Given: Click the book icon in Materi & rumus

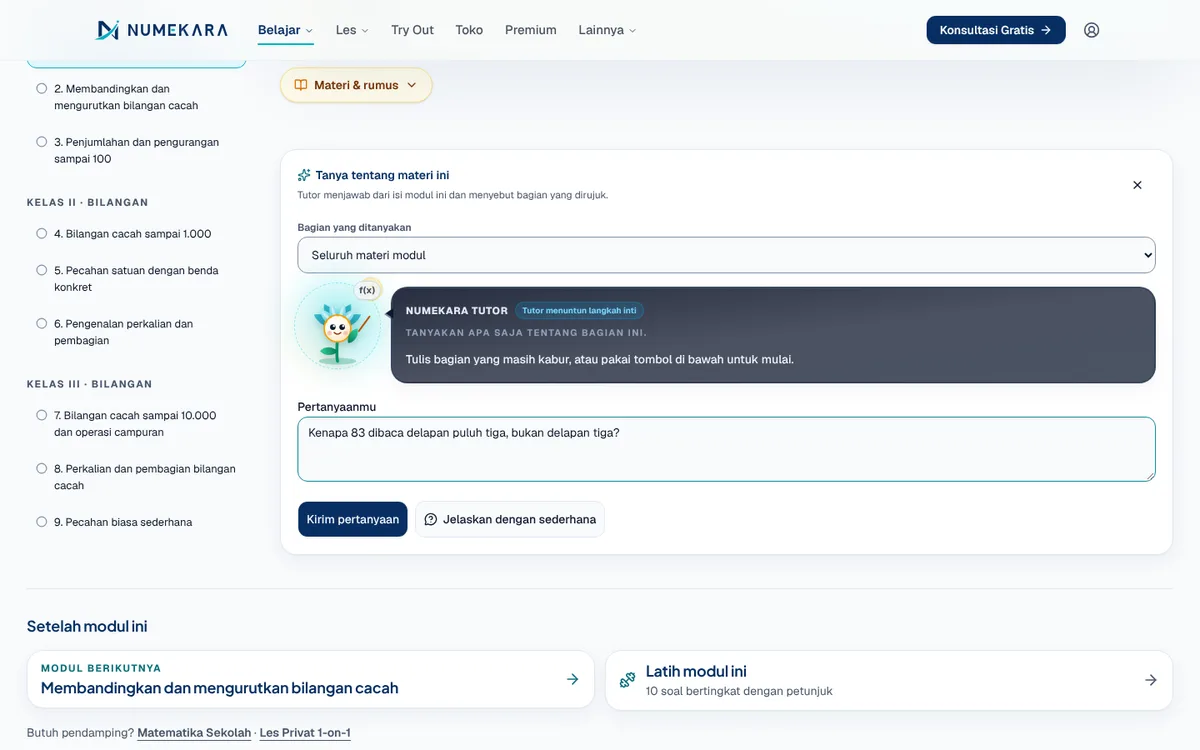Looking at the screenshot, I should pyautogui.click(x=301, y=85).
